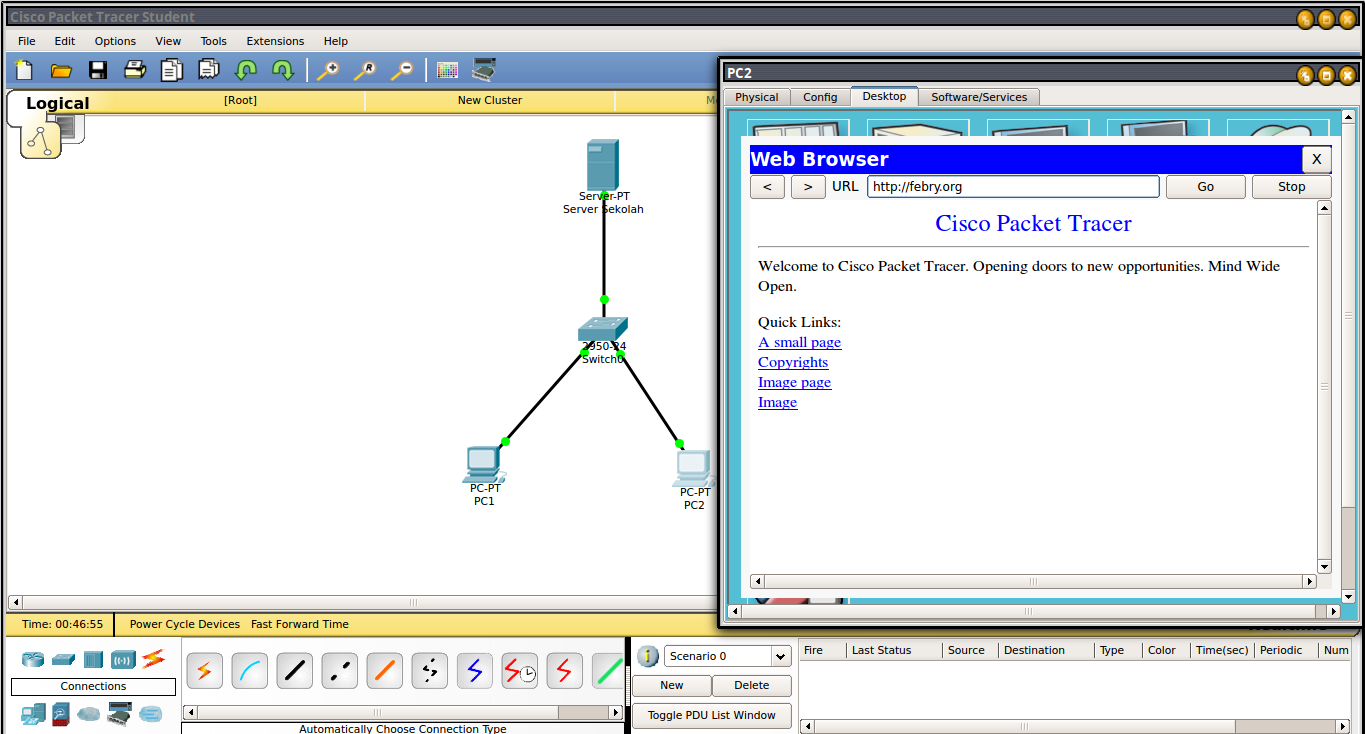Switch to PC2 Physical tab
This screenshot has width=1365, height=734.
point(757,97)
